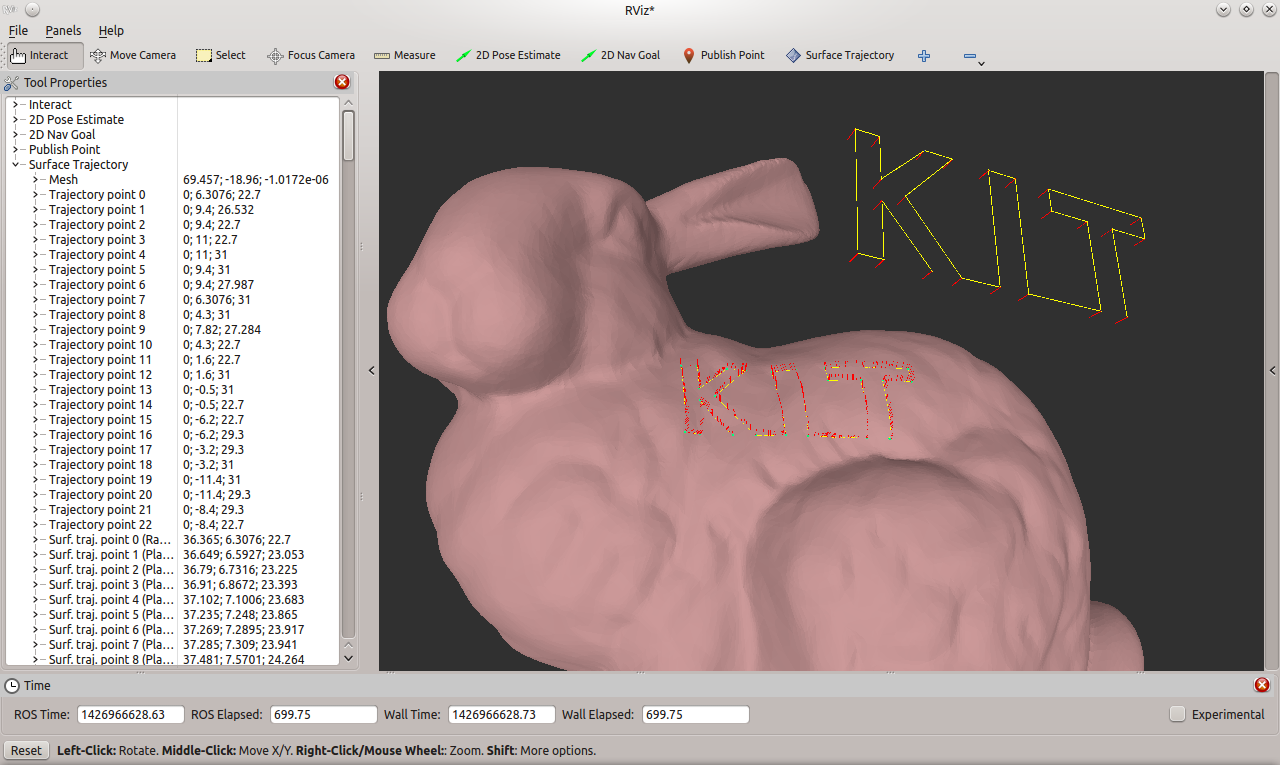This screenshot has height=765, width=1280.
Task: Click the Reset button
Action: [26, 750]
